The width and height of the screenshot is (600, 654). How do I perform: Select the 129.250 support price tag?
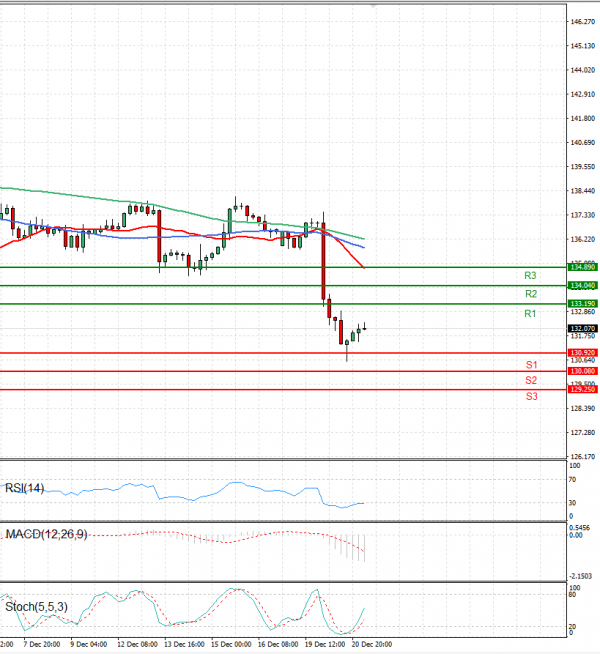click(x=582, y=390)
